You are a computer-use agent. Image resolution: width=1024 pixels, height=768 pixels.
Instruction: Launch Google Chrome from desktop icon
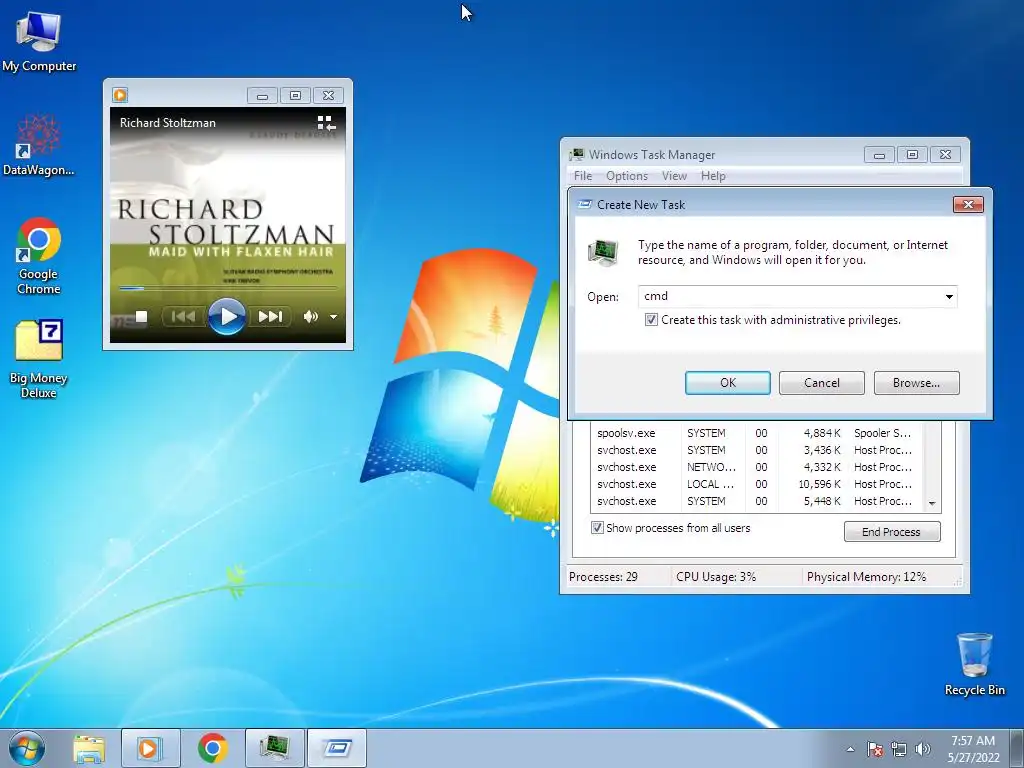pos(38,256)
